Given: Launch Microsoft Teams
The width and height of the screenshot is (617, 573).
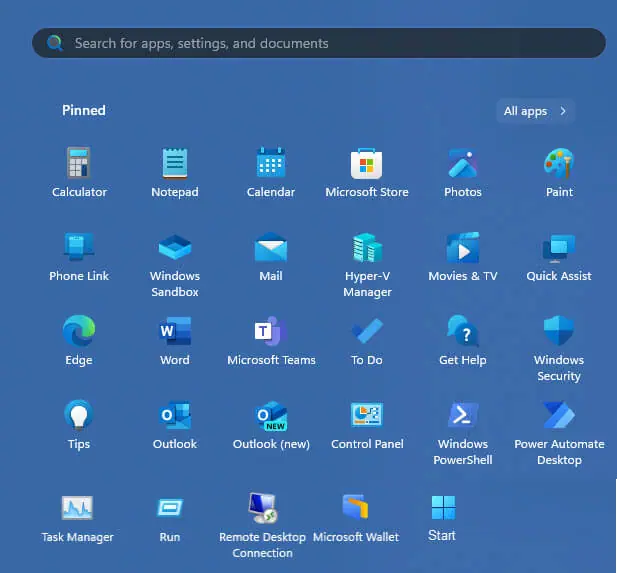Looking at the screenshot, I should [x=271, y=340].
